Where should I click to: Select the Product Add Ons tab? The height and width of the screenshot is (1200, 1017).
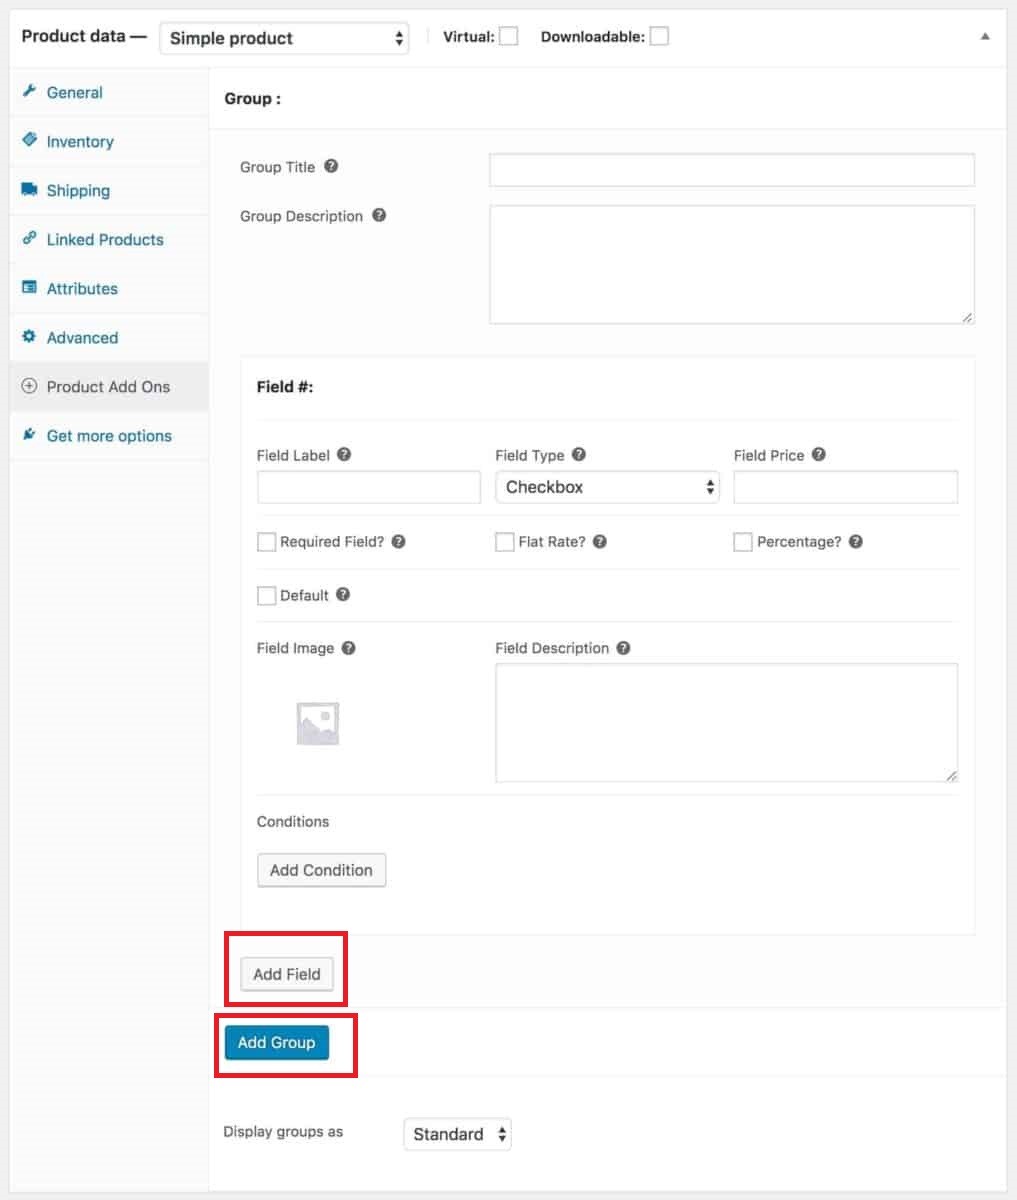[109, 386]
